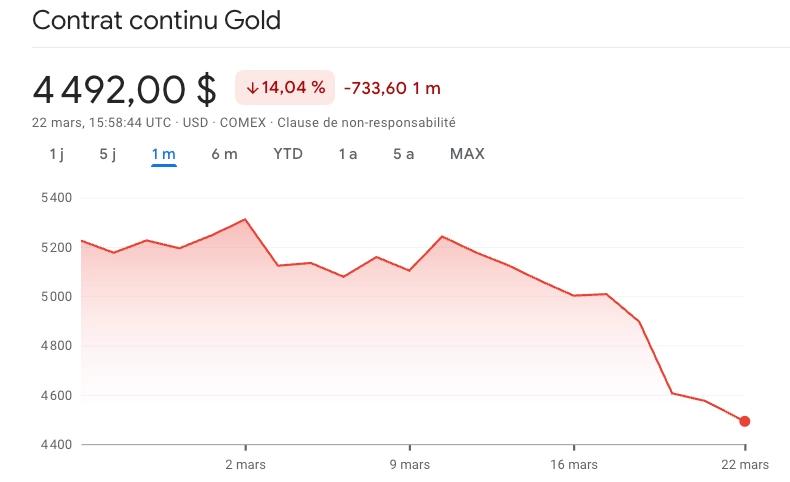This screenshot has height=482, width=790.
Task: Click the 5400 price axis label
Action: (59, 198)
